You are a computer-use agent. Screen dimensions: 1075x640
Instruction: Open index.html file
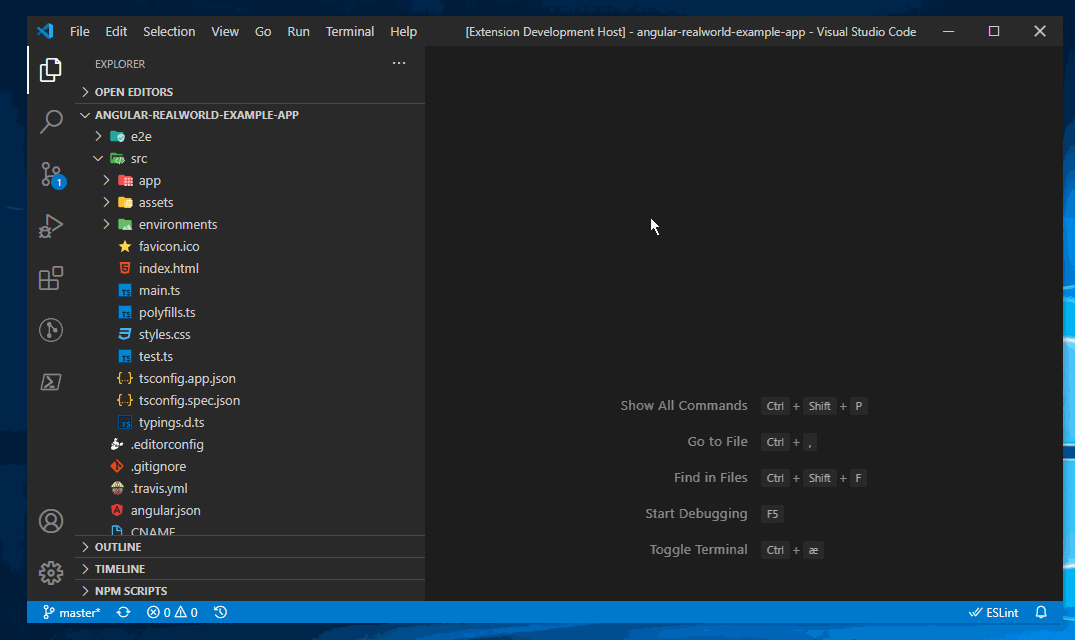pyautogui.click(x=250, y=269)
